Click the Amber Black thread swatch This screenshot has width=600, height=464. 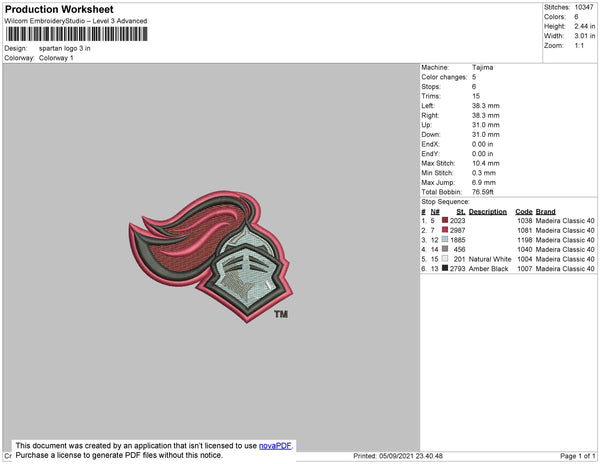point(445,268)
